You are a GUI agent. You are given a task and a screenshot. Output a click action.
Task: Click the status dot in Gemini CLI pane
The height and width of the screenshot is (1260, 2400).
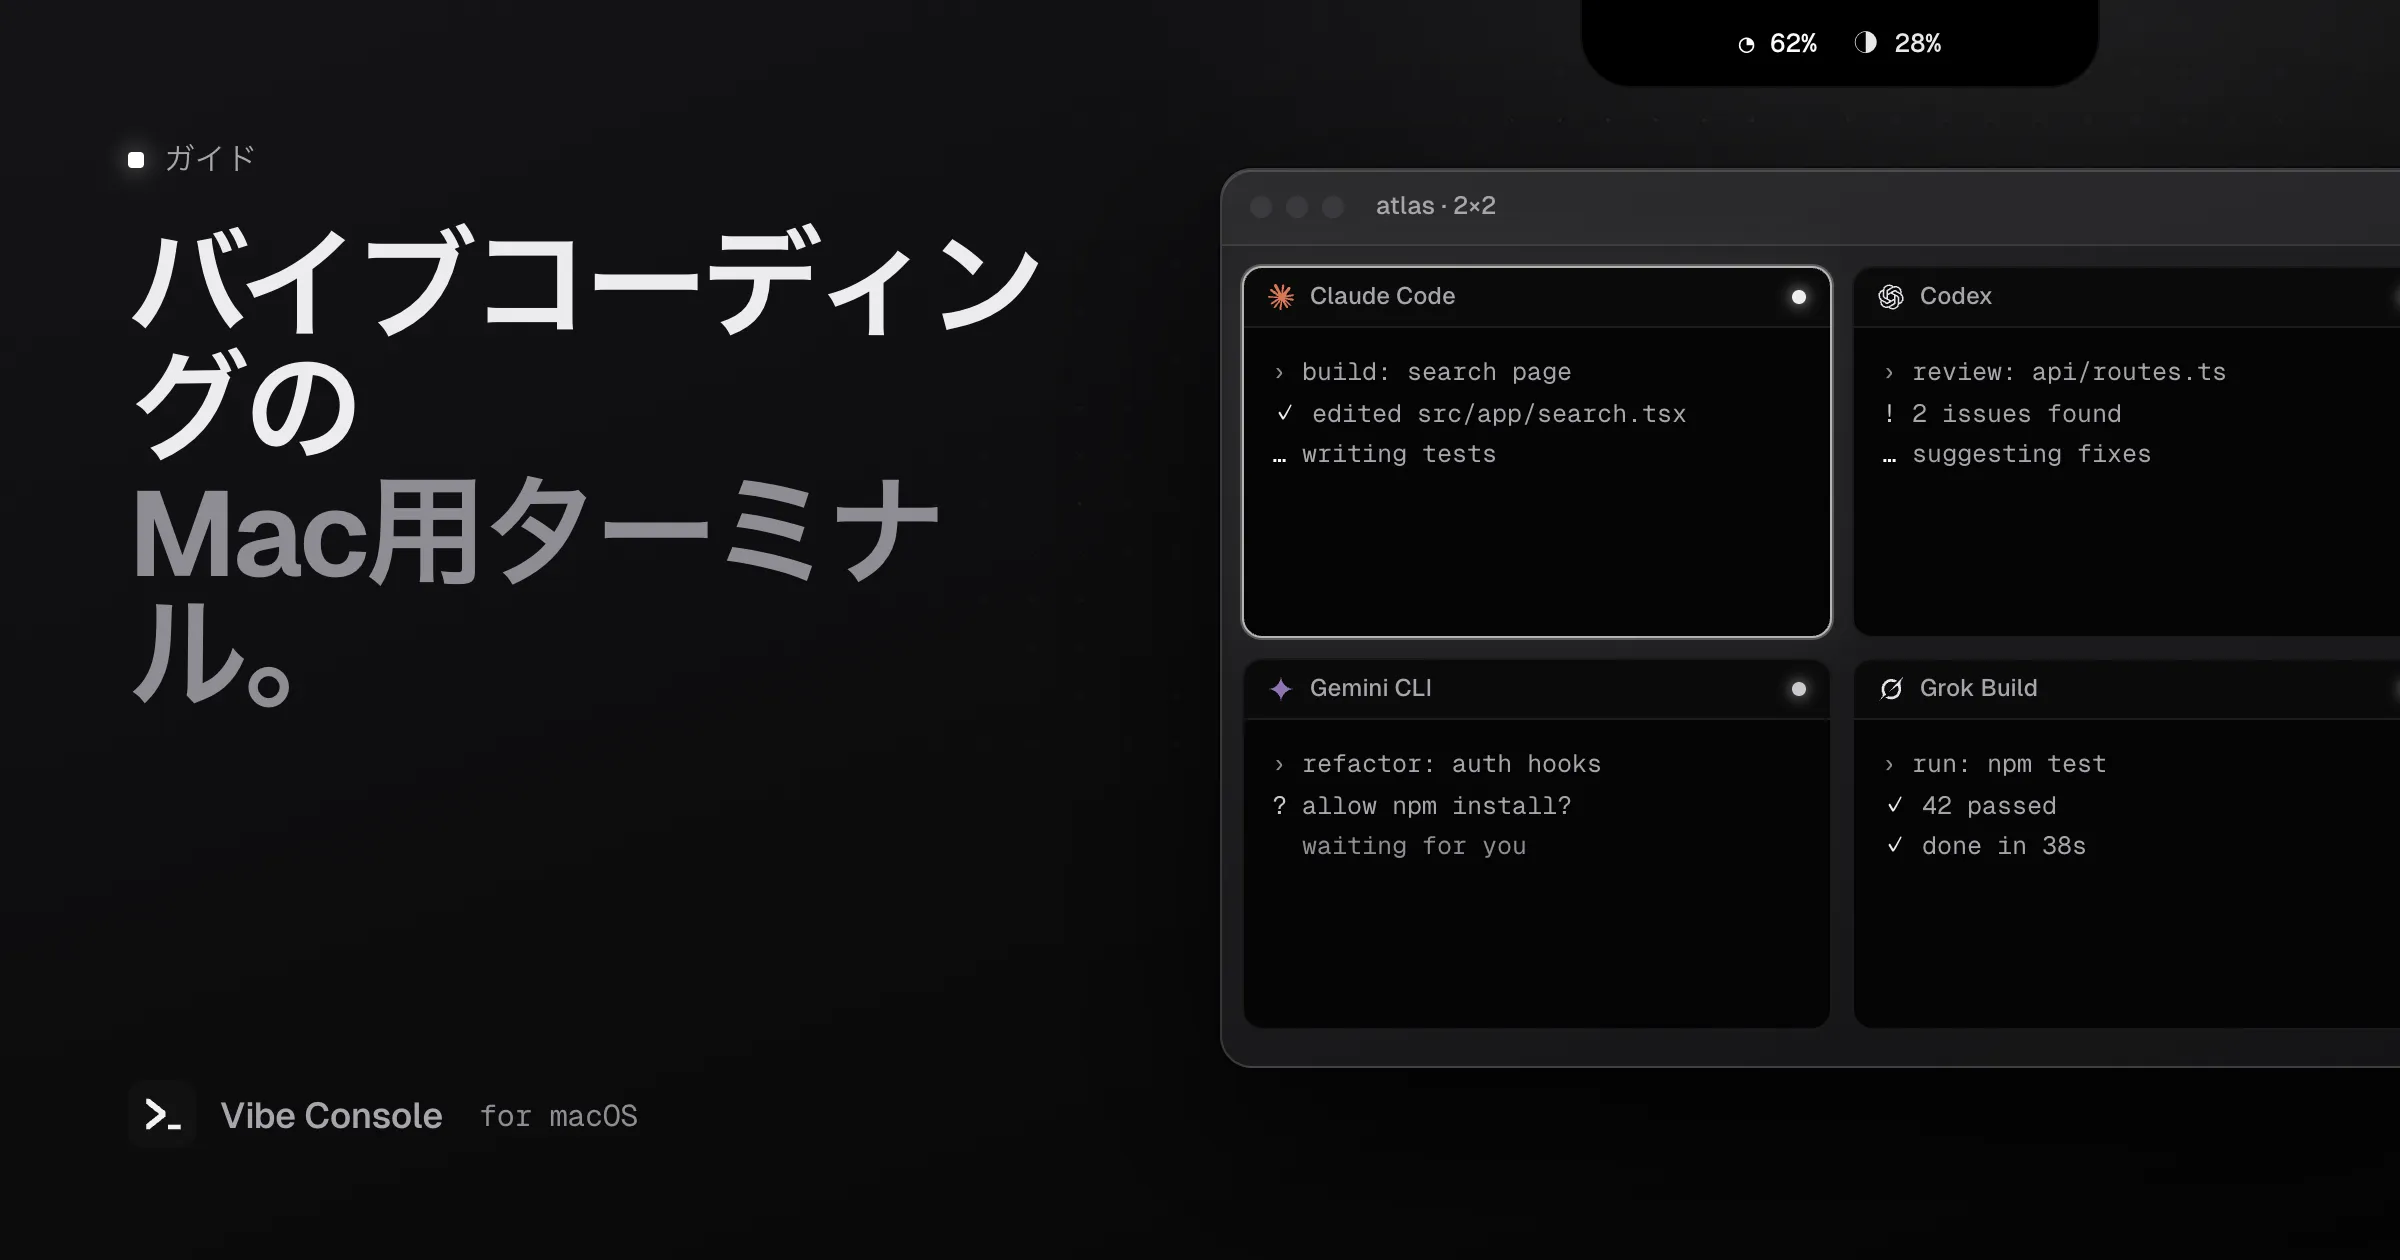tap(1799, 689)
